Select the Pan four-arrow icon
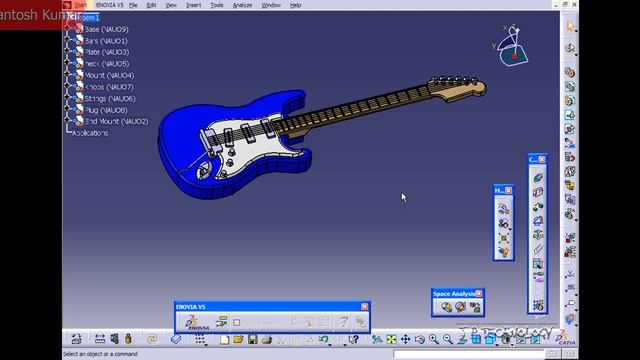Screen dimensions: 640x360 pyautogui.click(x=405, y=339)
